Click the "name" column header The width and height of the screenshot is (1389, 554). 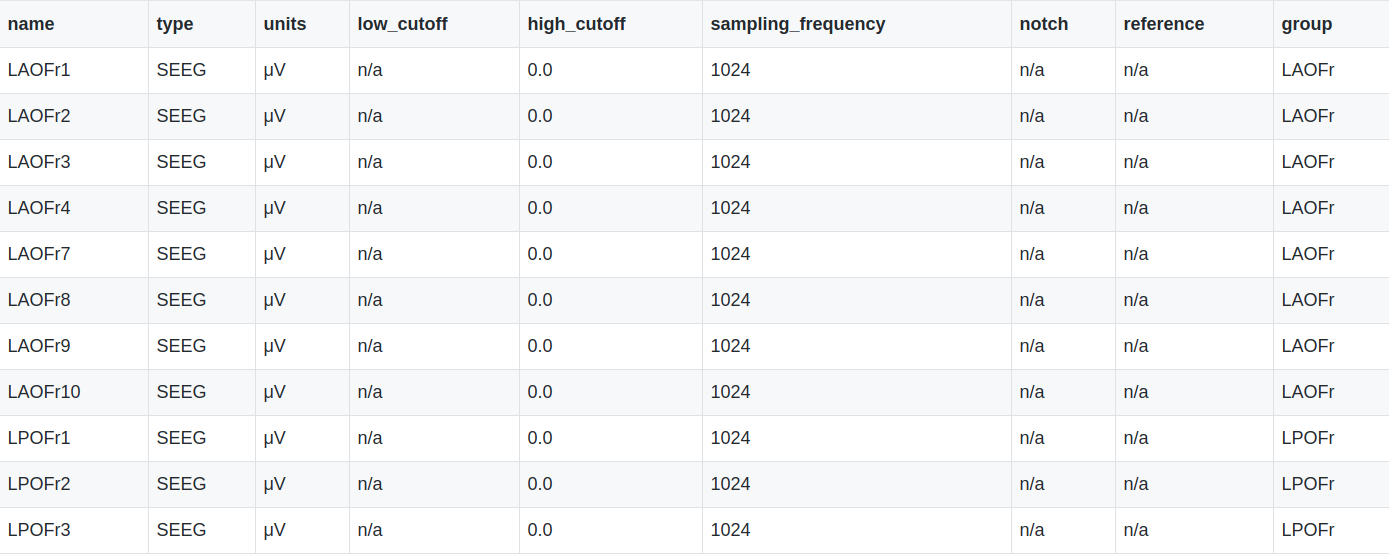[31, 24]
